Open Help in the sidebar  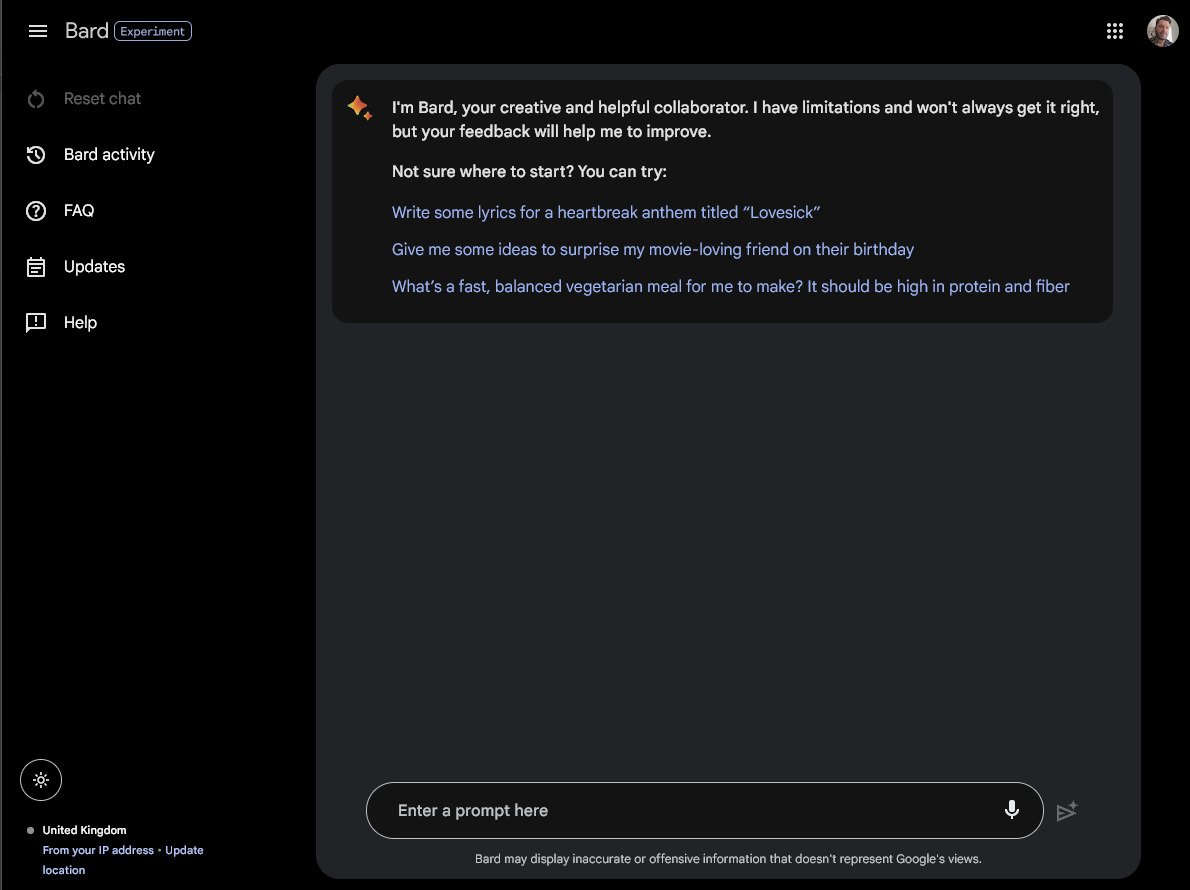[80, 323]
